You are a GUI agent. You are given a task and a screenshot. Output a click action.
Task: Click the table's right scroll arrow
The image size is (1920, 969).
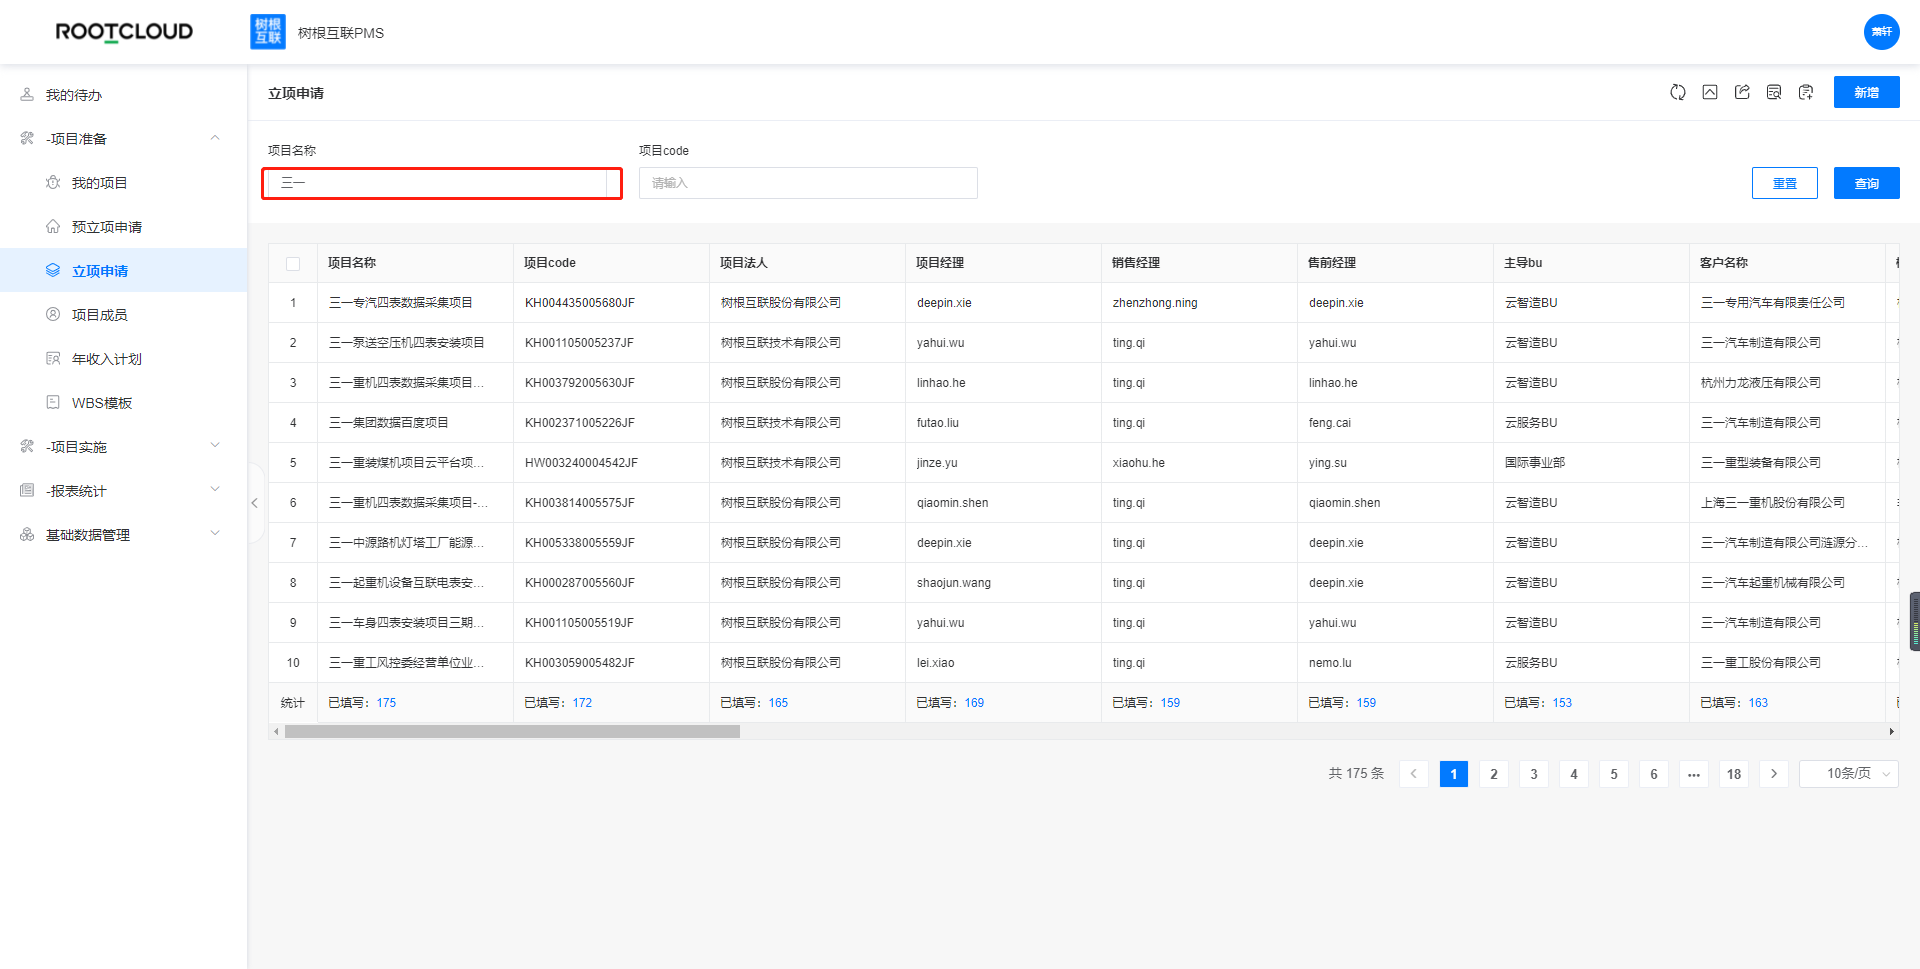tap(1891, 732)
